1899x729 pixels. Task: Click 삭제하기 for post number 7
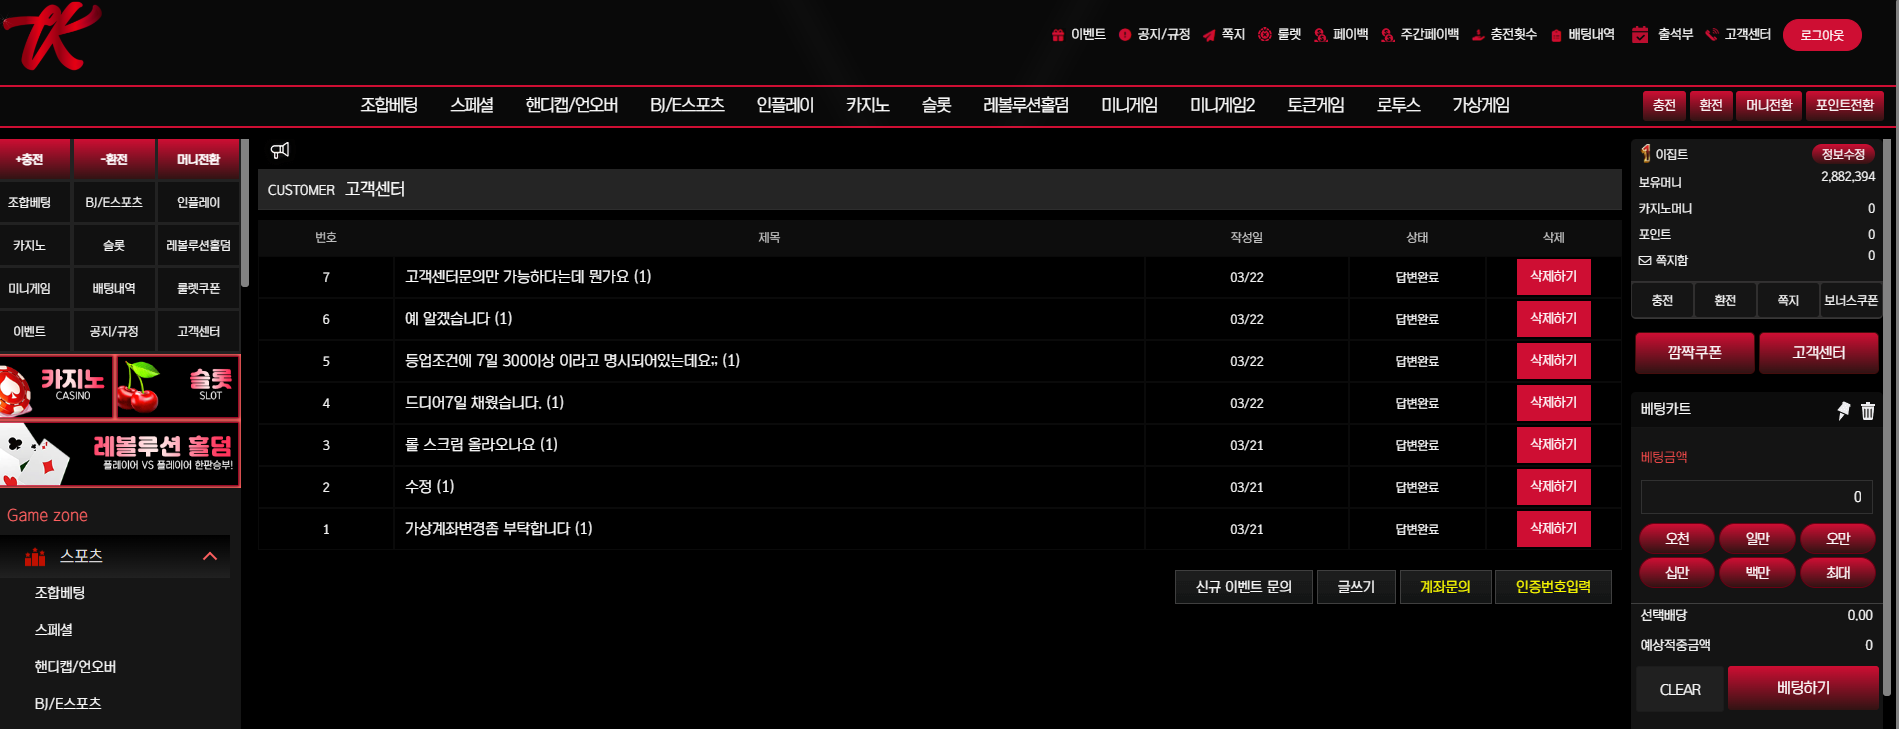1553,277
